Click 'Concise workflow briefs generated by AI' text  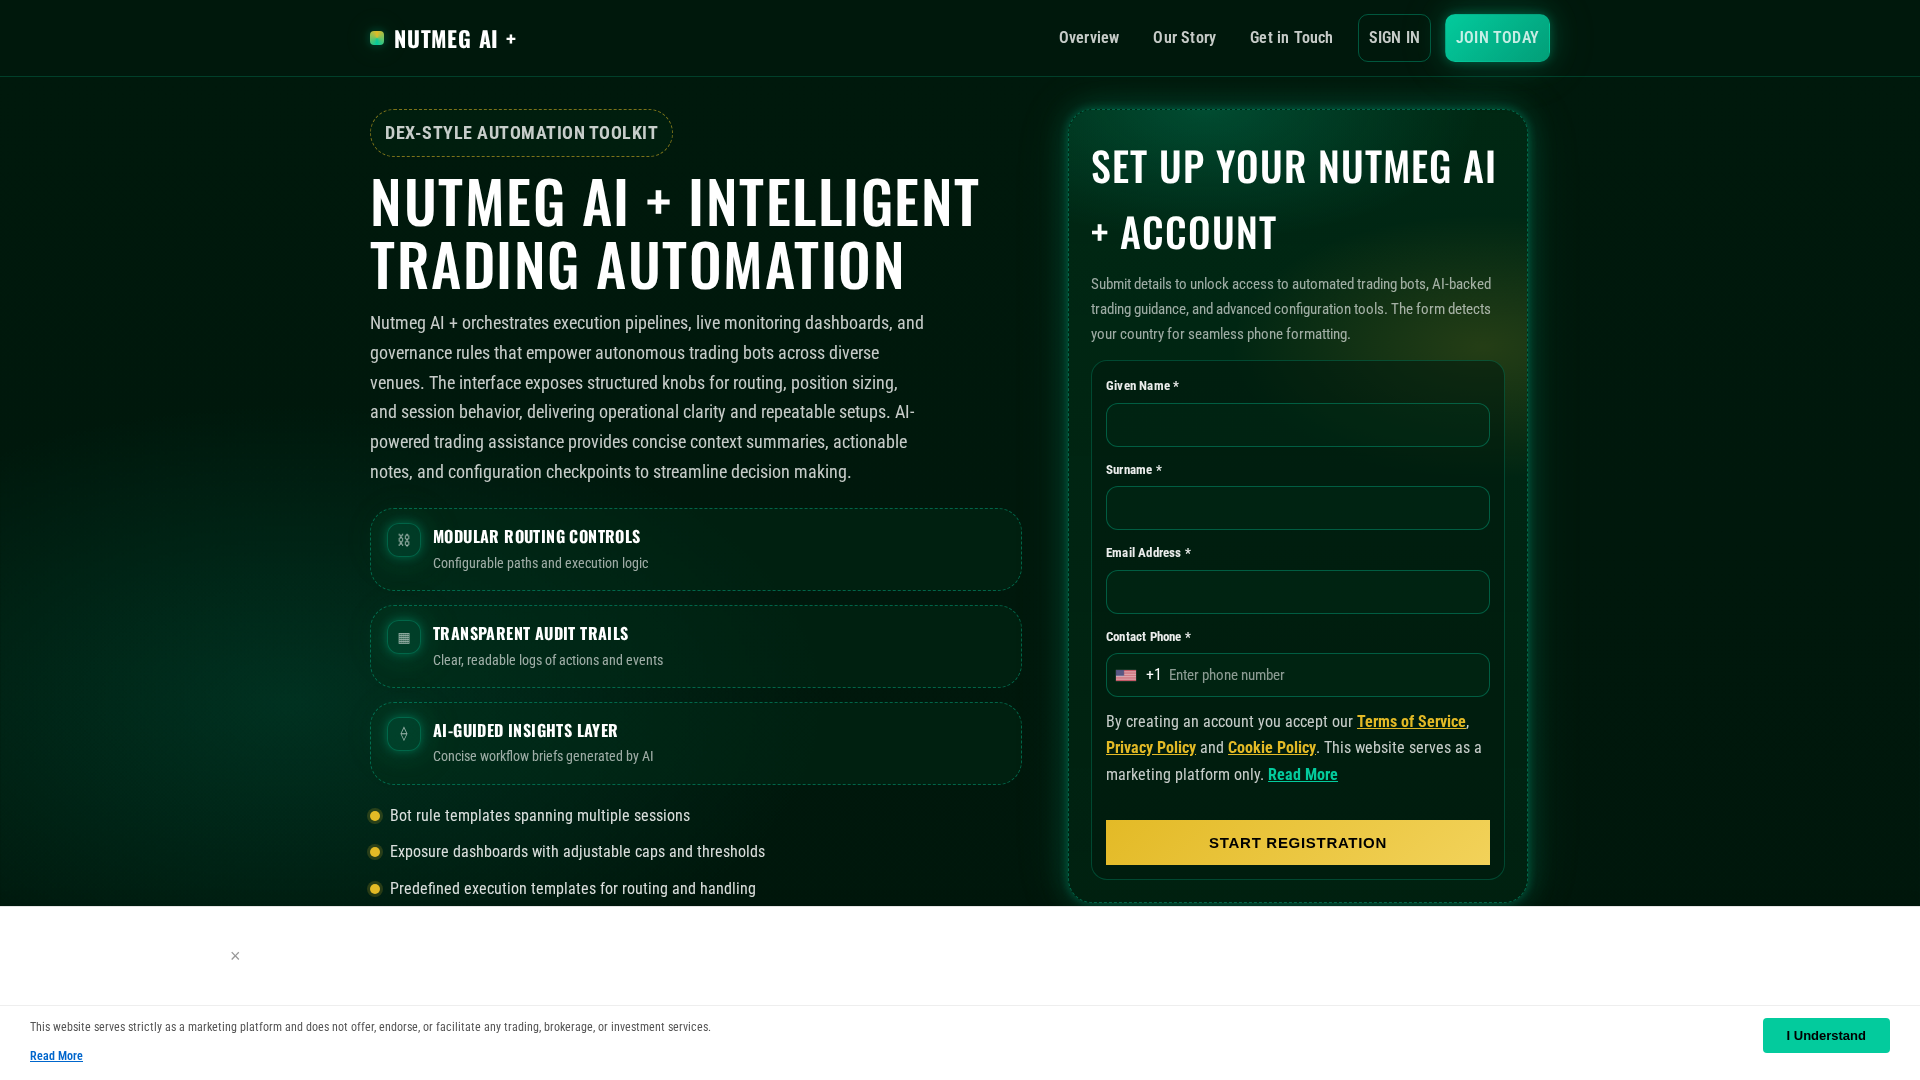click(543, 757)
